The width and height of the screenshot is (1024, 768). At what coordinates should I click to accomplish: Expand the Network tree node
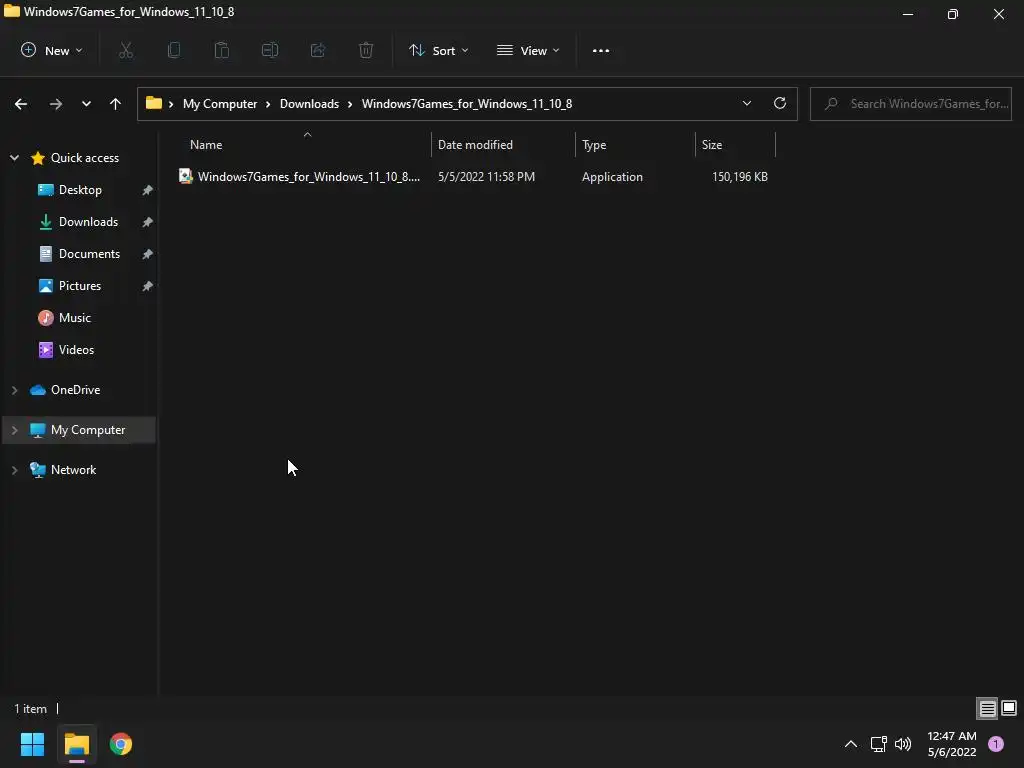point(14,470)
